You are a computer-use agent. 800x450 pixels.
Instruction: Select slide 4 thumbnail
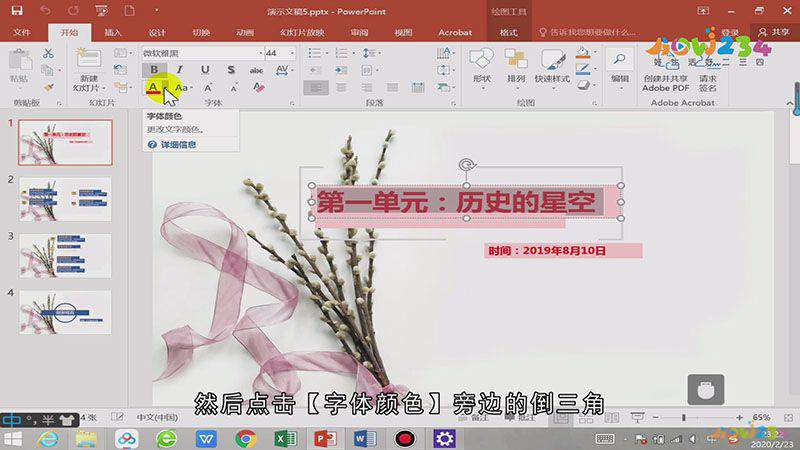pos(65,313)
